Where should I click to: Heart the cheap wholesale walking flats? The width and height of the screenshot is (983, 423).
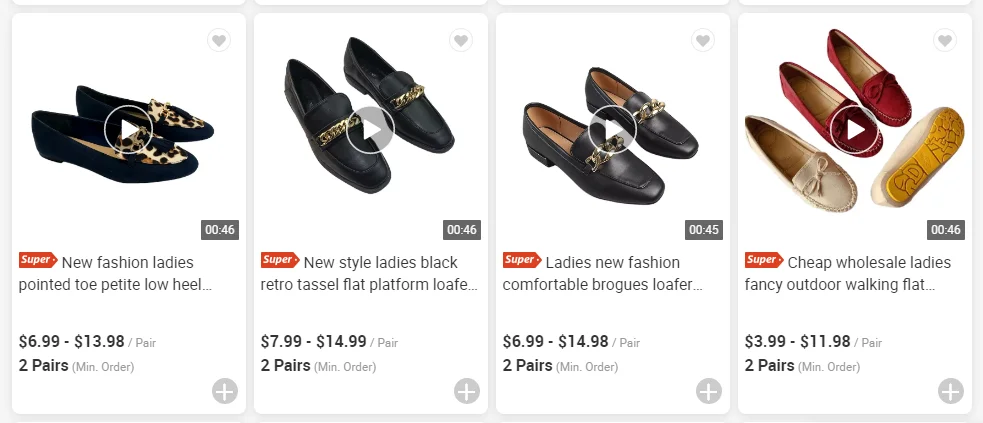coord(945,41)
